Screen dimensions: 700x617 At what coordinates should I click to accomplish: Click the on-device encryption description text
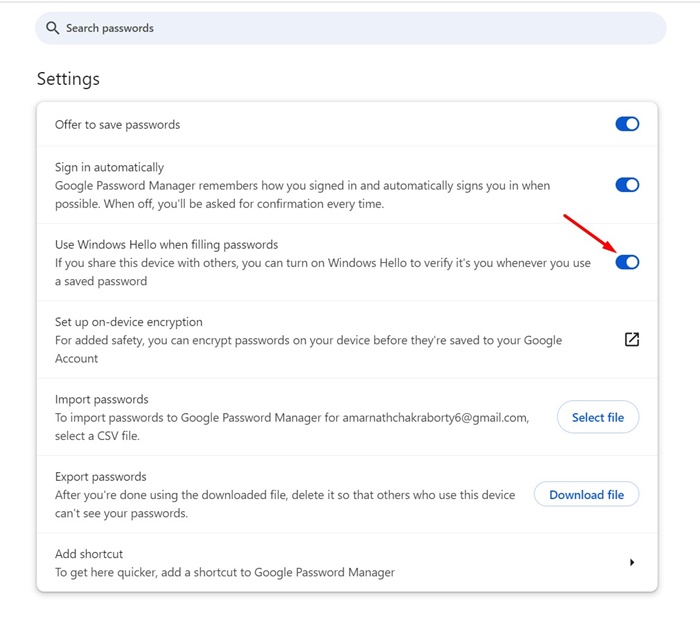click(x=308, y=349)
